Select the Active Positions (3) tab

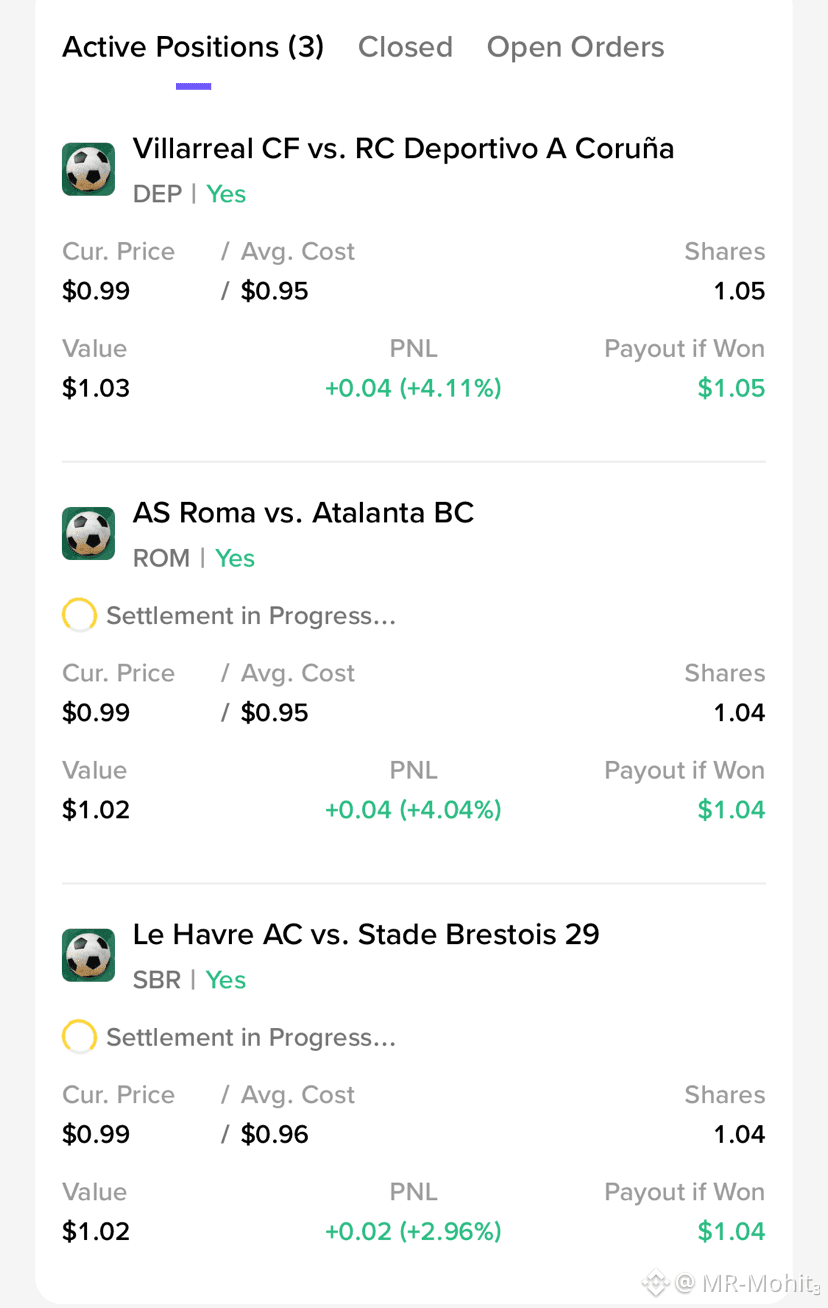(193, 47)
